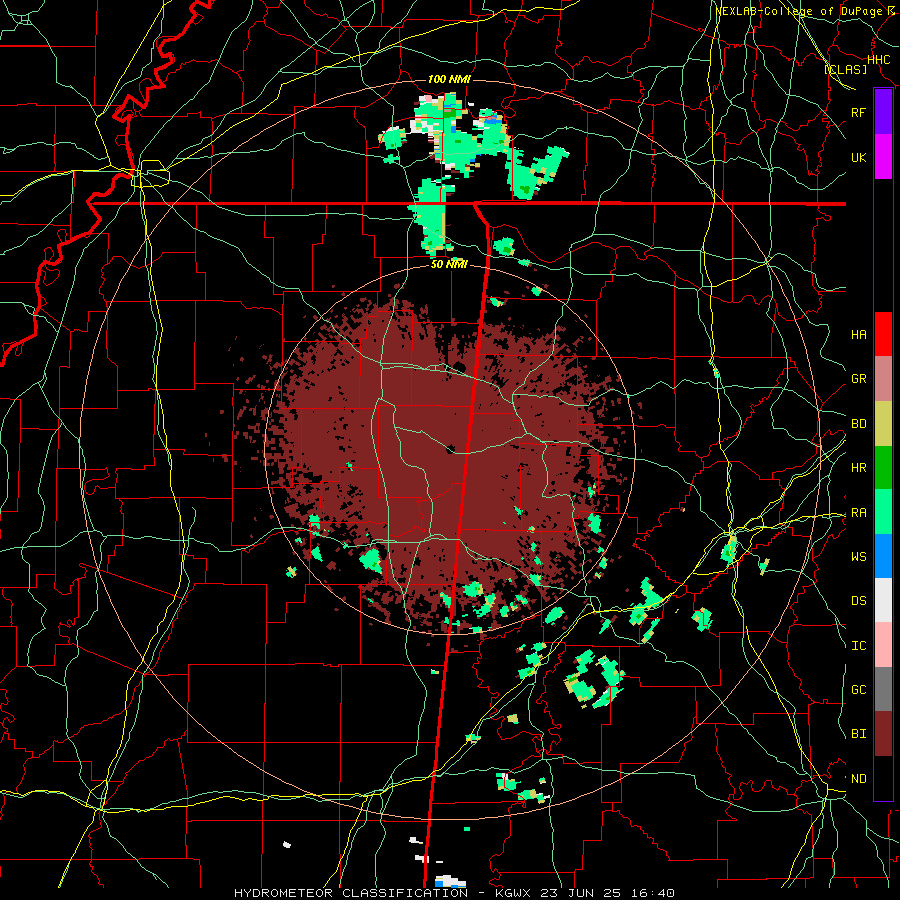This screenshot has height=900, width=900.
Task: Click the BI legend label
Action: click(859, 734)
